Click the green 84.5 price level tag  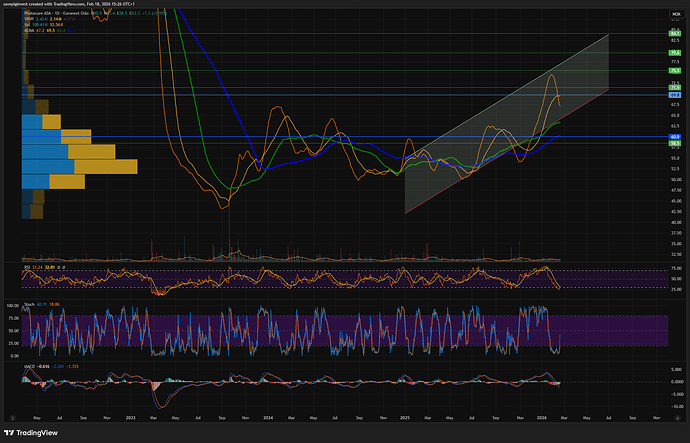(x=675, y=33)
